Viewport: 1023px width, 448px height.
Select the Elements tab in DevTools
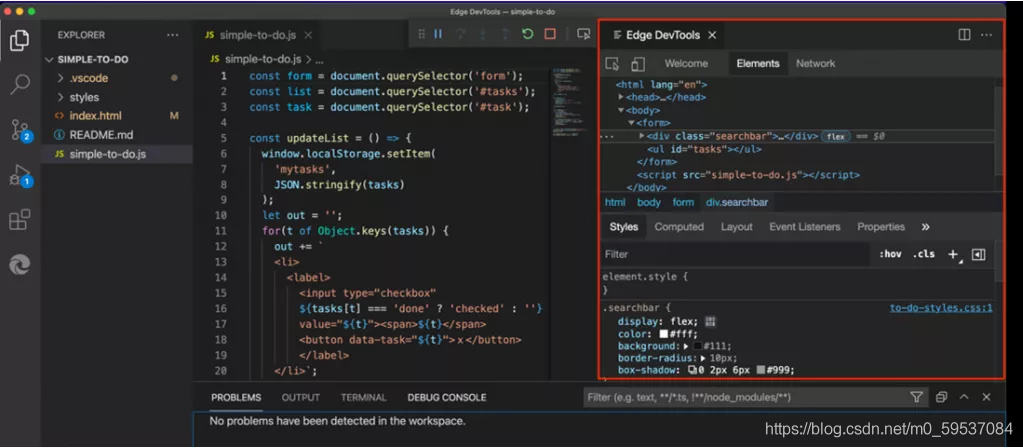click(758, 64)
